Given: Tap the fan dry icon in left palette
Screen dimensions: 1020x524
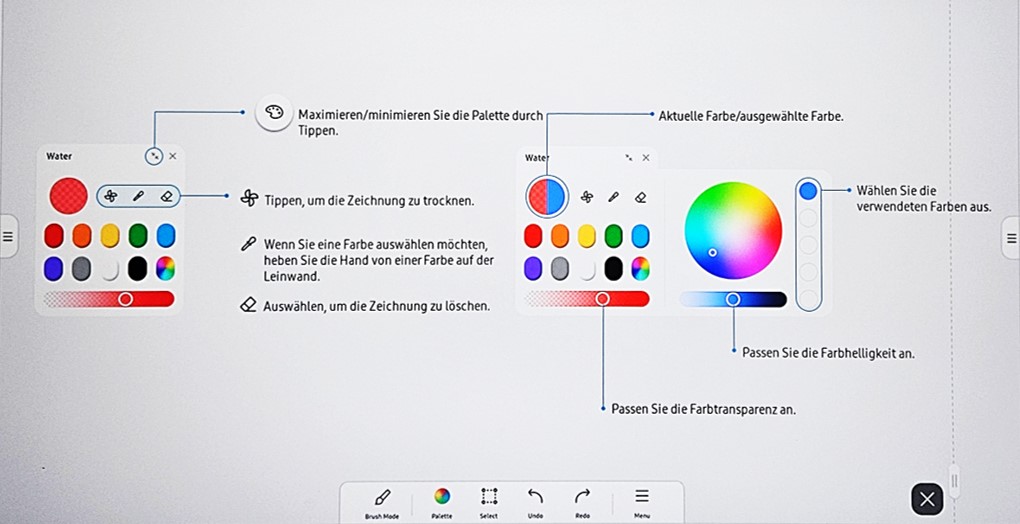Looking at the screenshot, I should click(111, 196).
